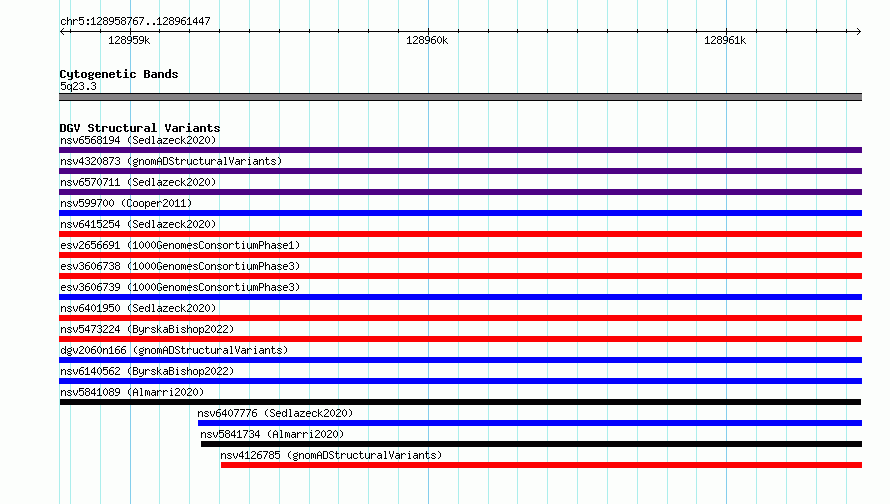Viewport: 890px width, 504px height.
Task: Click the left arrow on the ruler
Action: [x=63, y=31]
